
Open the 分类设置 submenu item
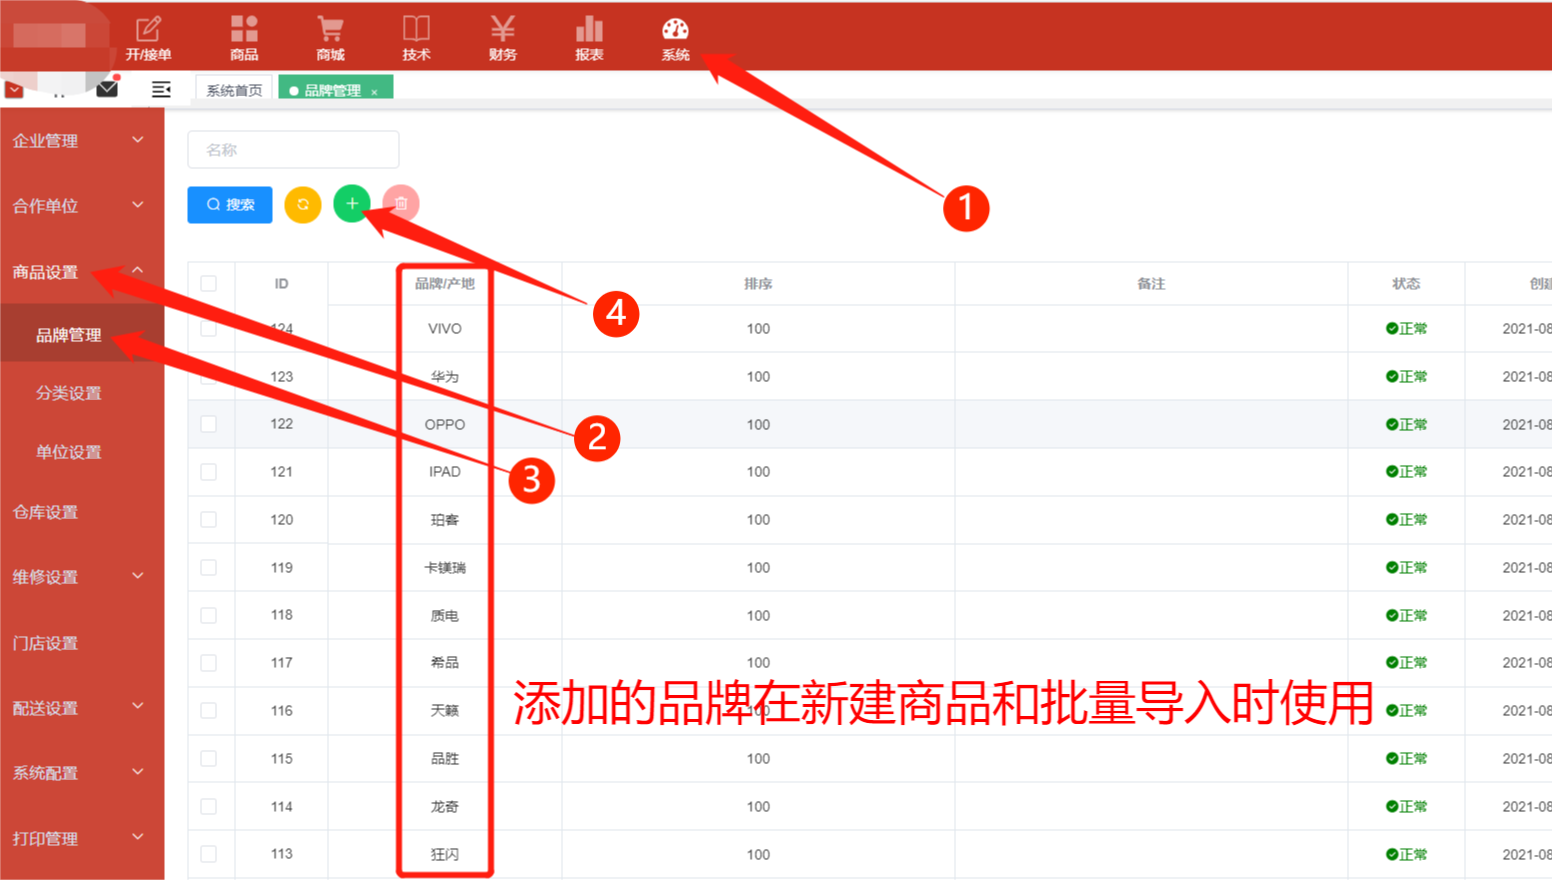tap(82, 393)
